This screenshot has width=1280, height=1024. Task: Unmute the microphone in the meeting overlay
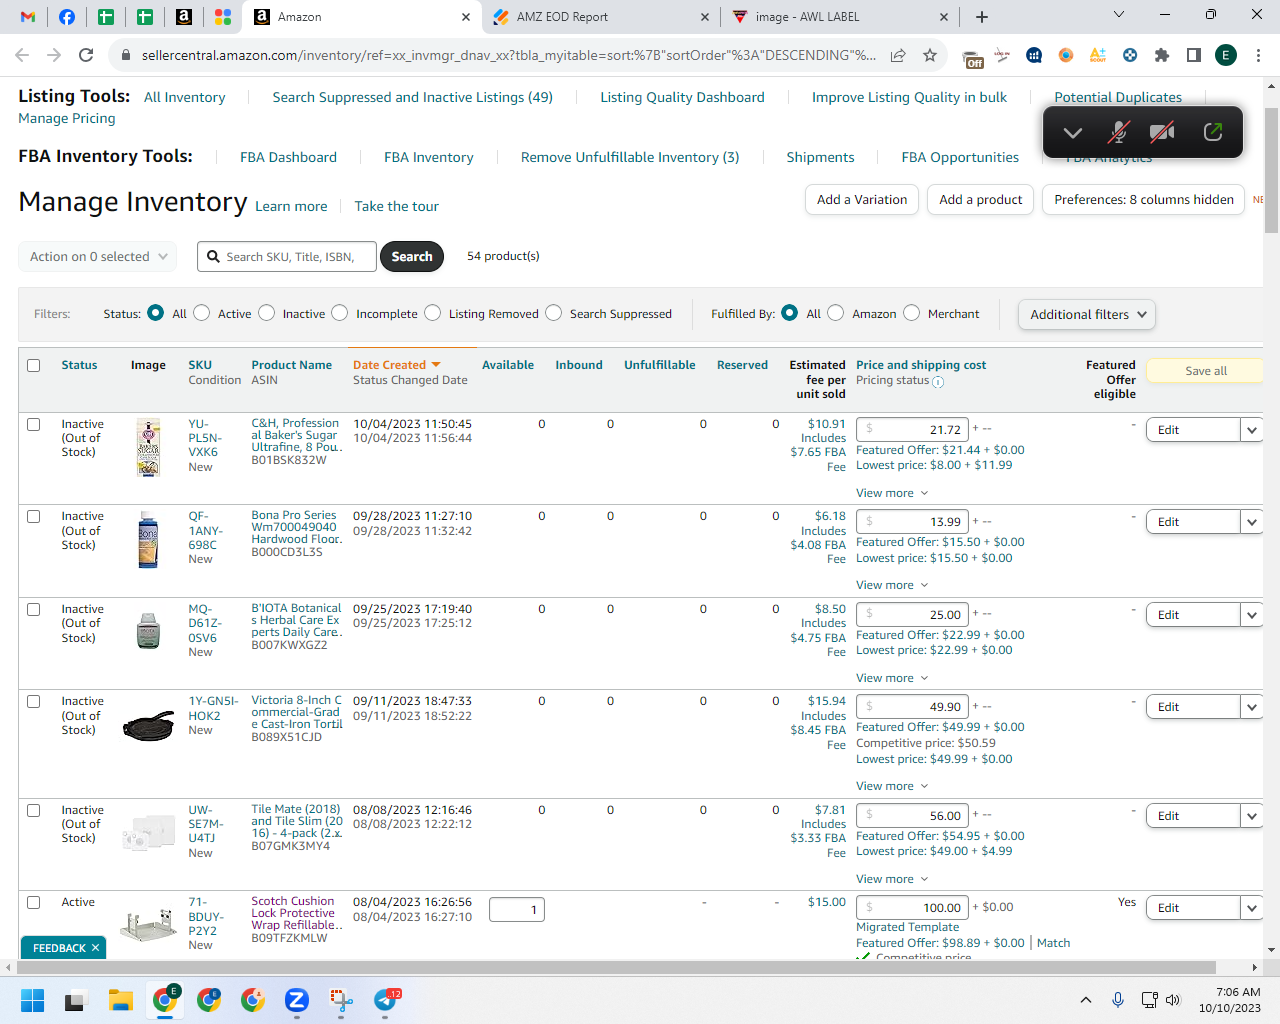(x=1119, y=132)
